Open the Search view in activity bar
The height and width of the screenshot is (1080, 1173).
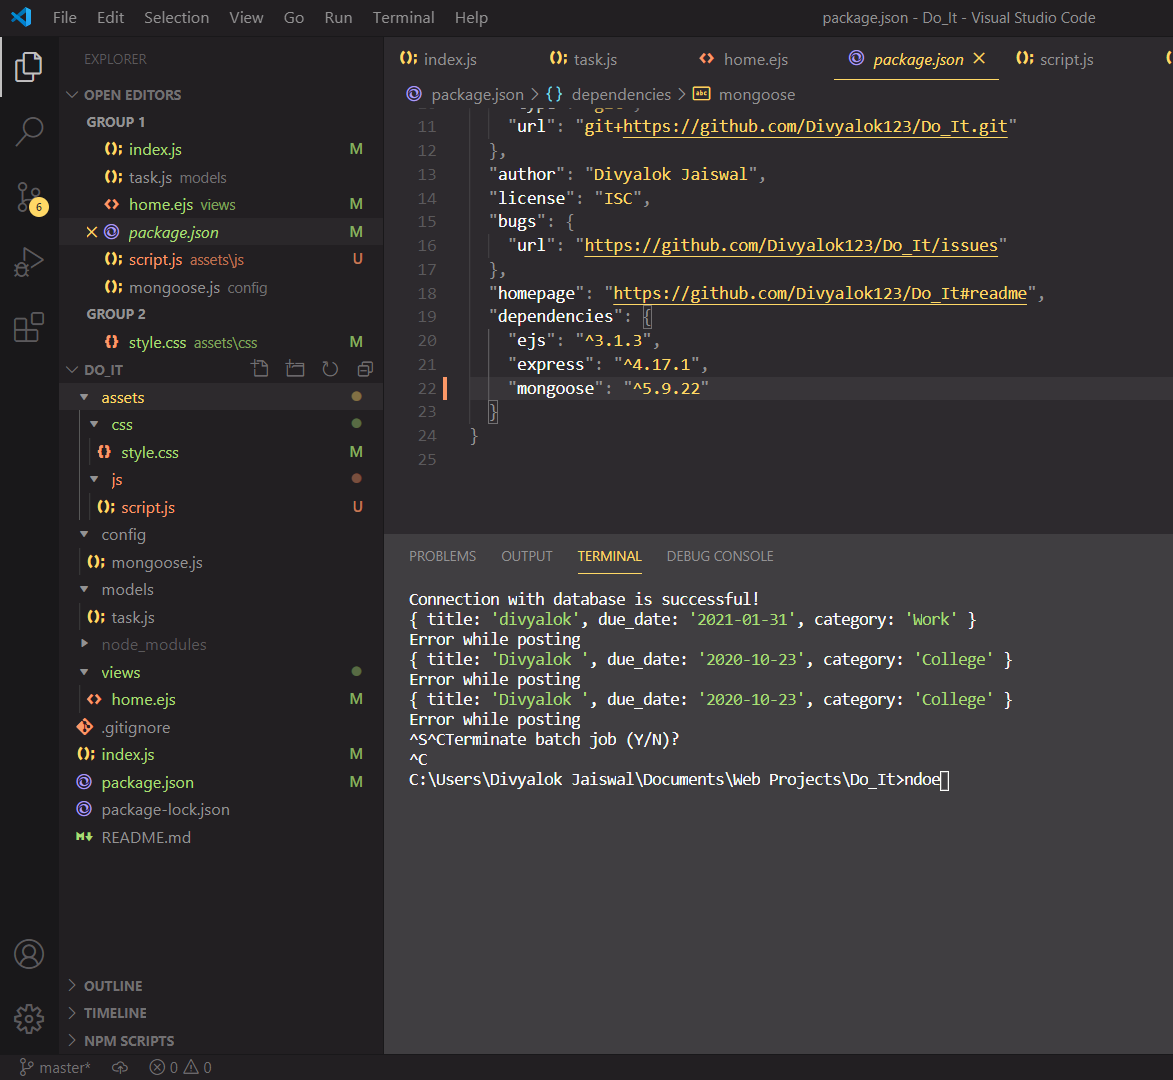28,132
